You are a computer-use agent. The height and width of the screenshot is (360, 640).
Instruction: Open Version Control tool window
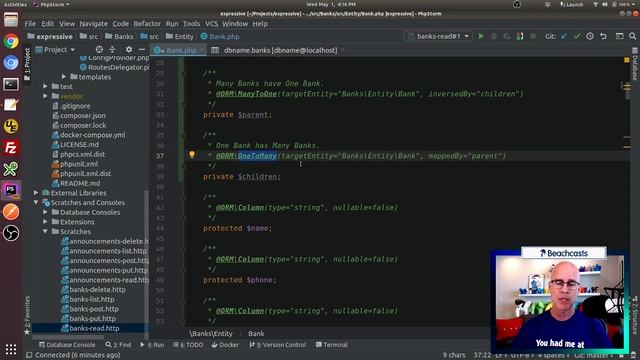coord(278,345)
